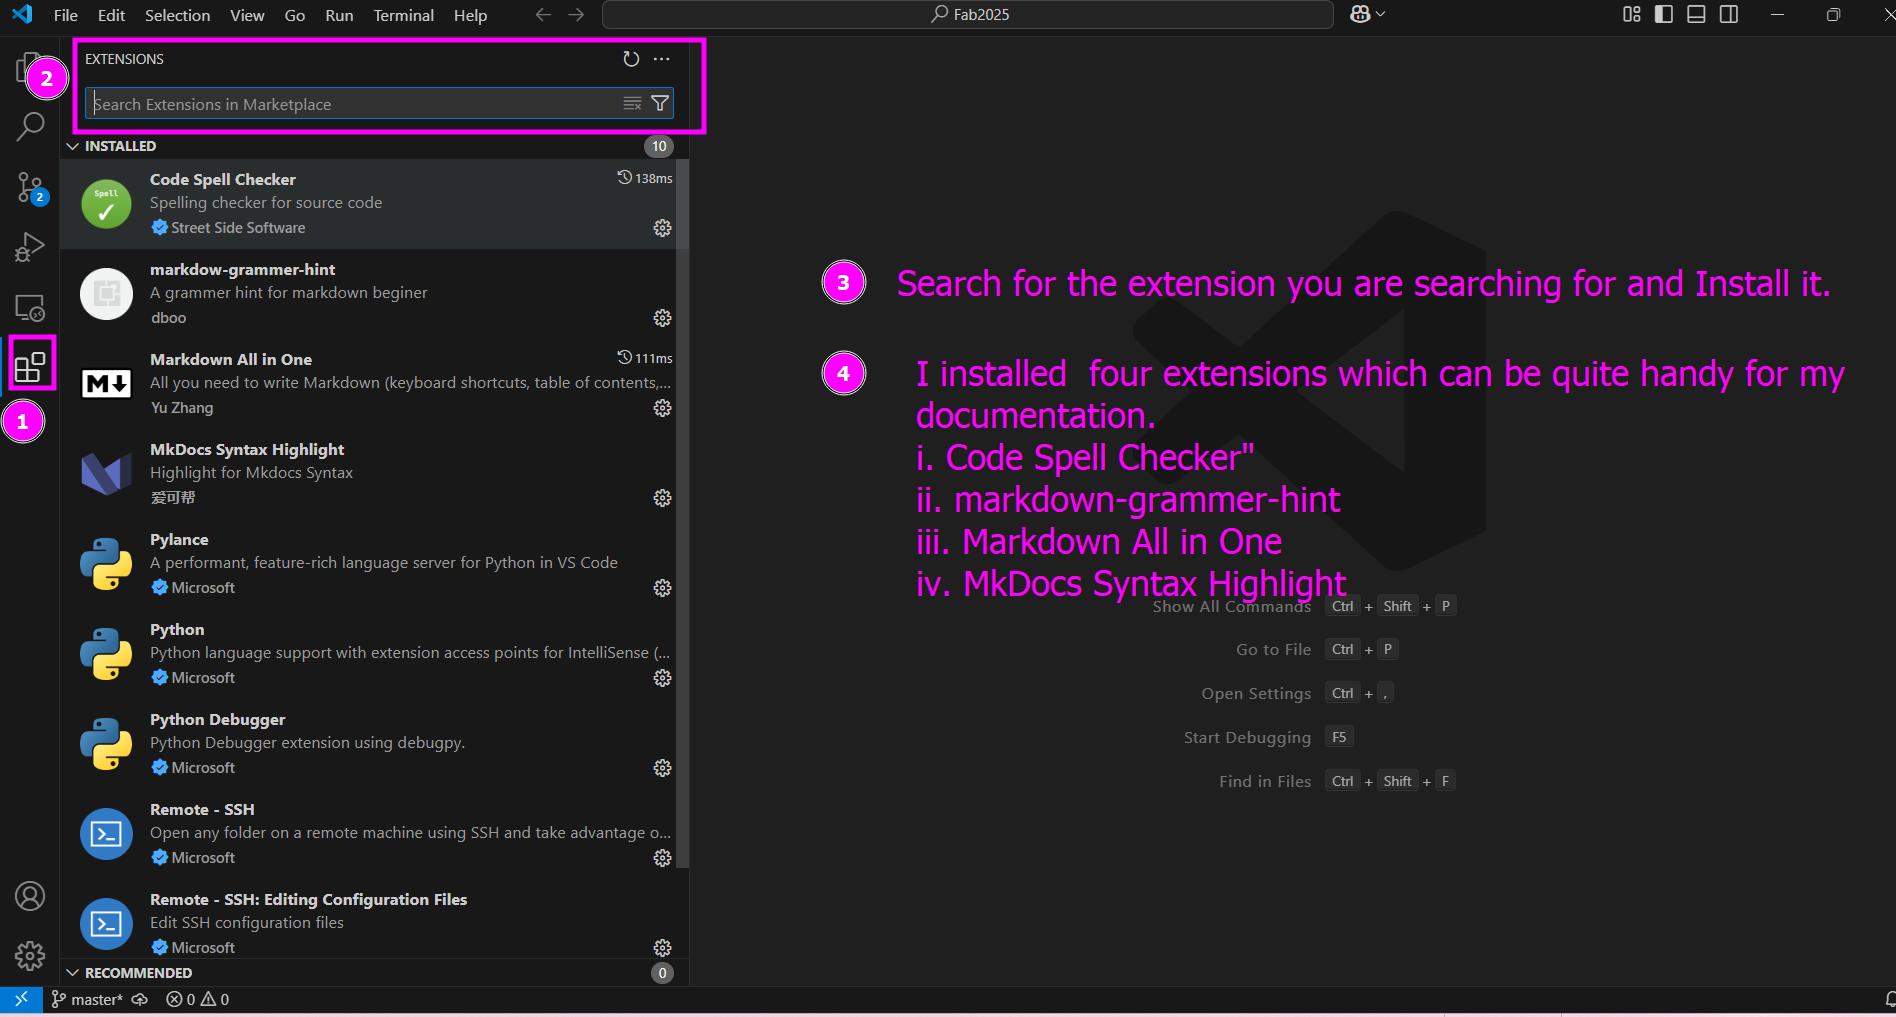Image resolution: width=1896 pixels, height=1017 pixels.
Task: Open the View menu
Action: point(247,15)
